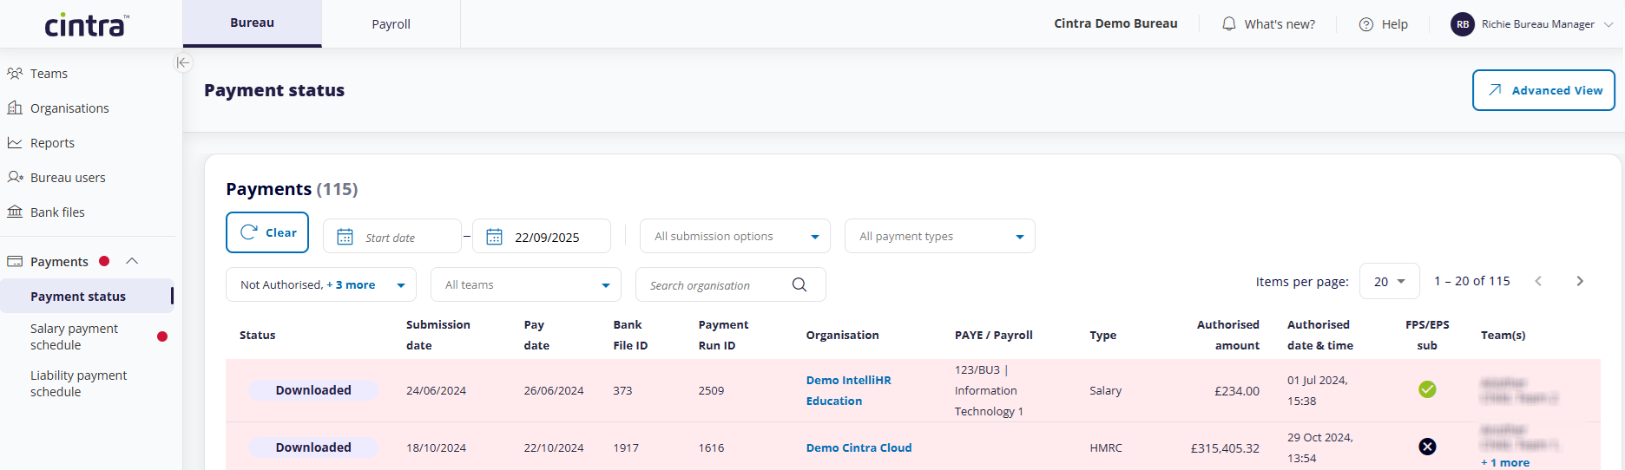Image resolution: width=1625 pixels, height=470 pixels.
Task: Click the Cintra logo
Action: (x=86, y=24)
